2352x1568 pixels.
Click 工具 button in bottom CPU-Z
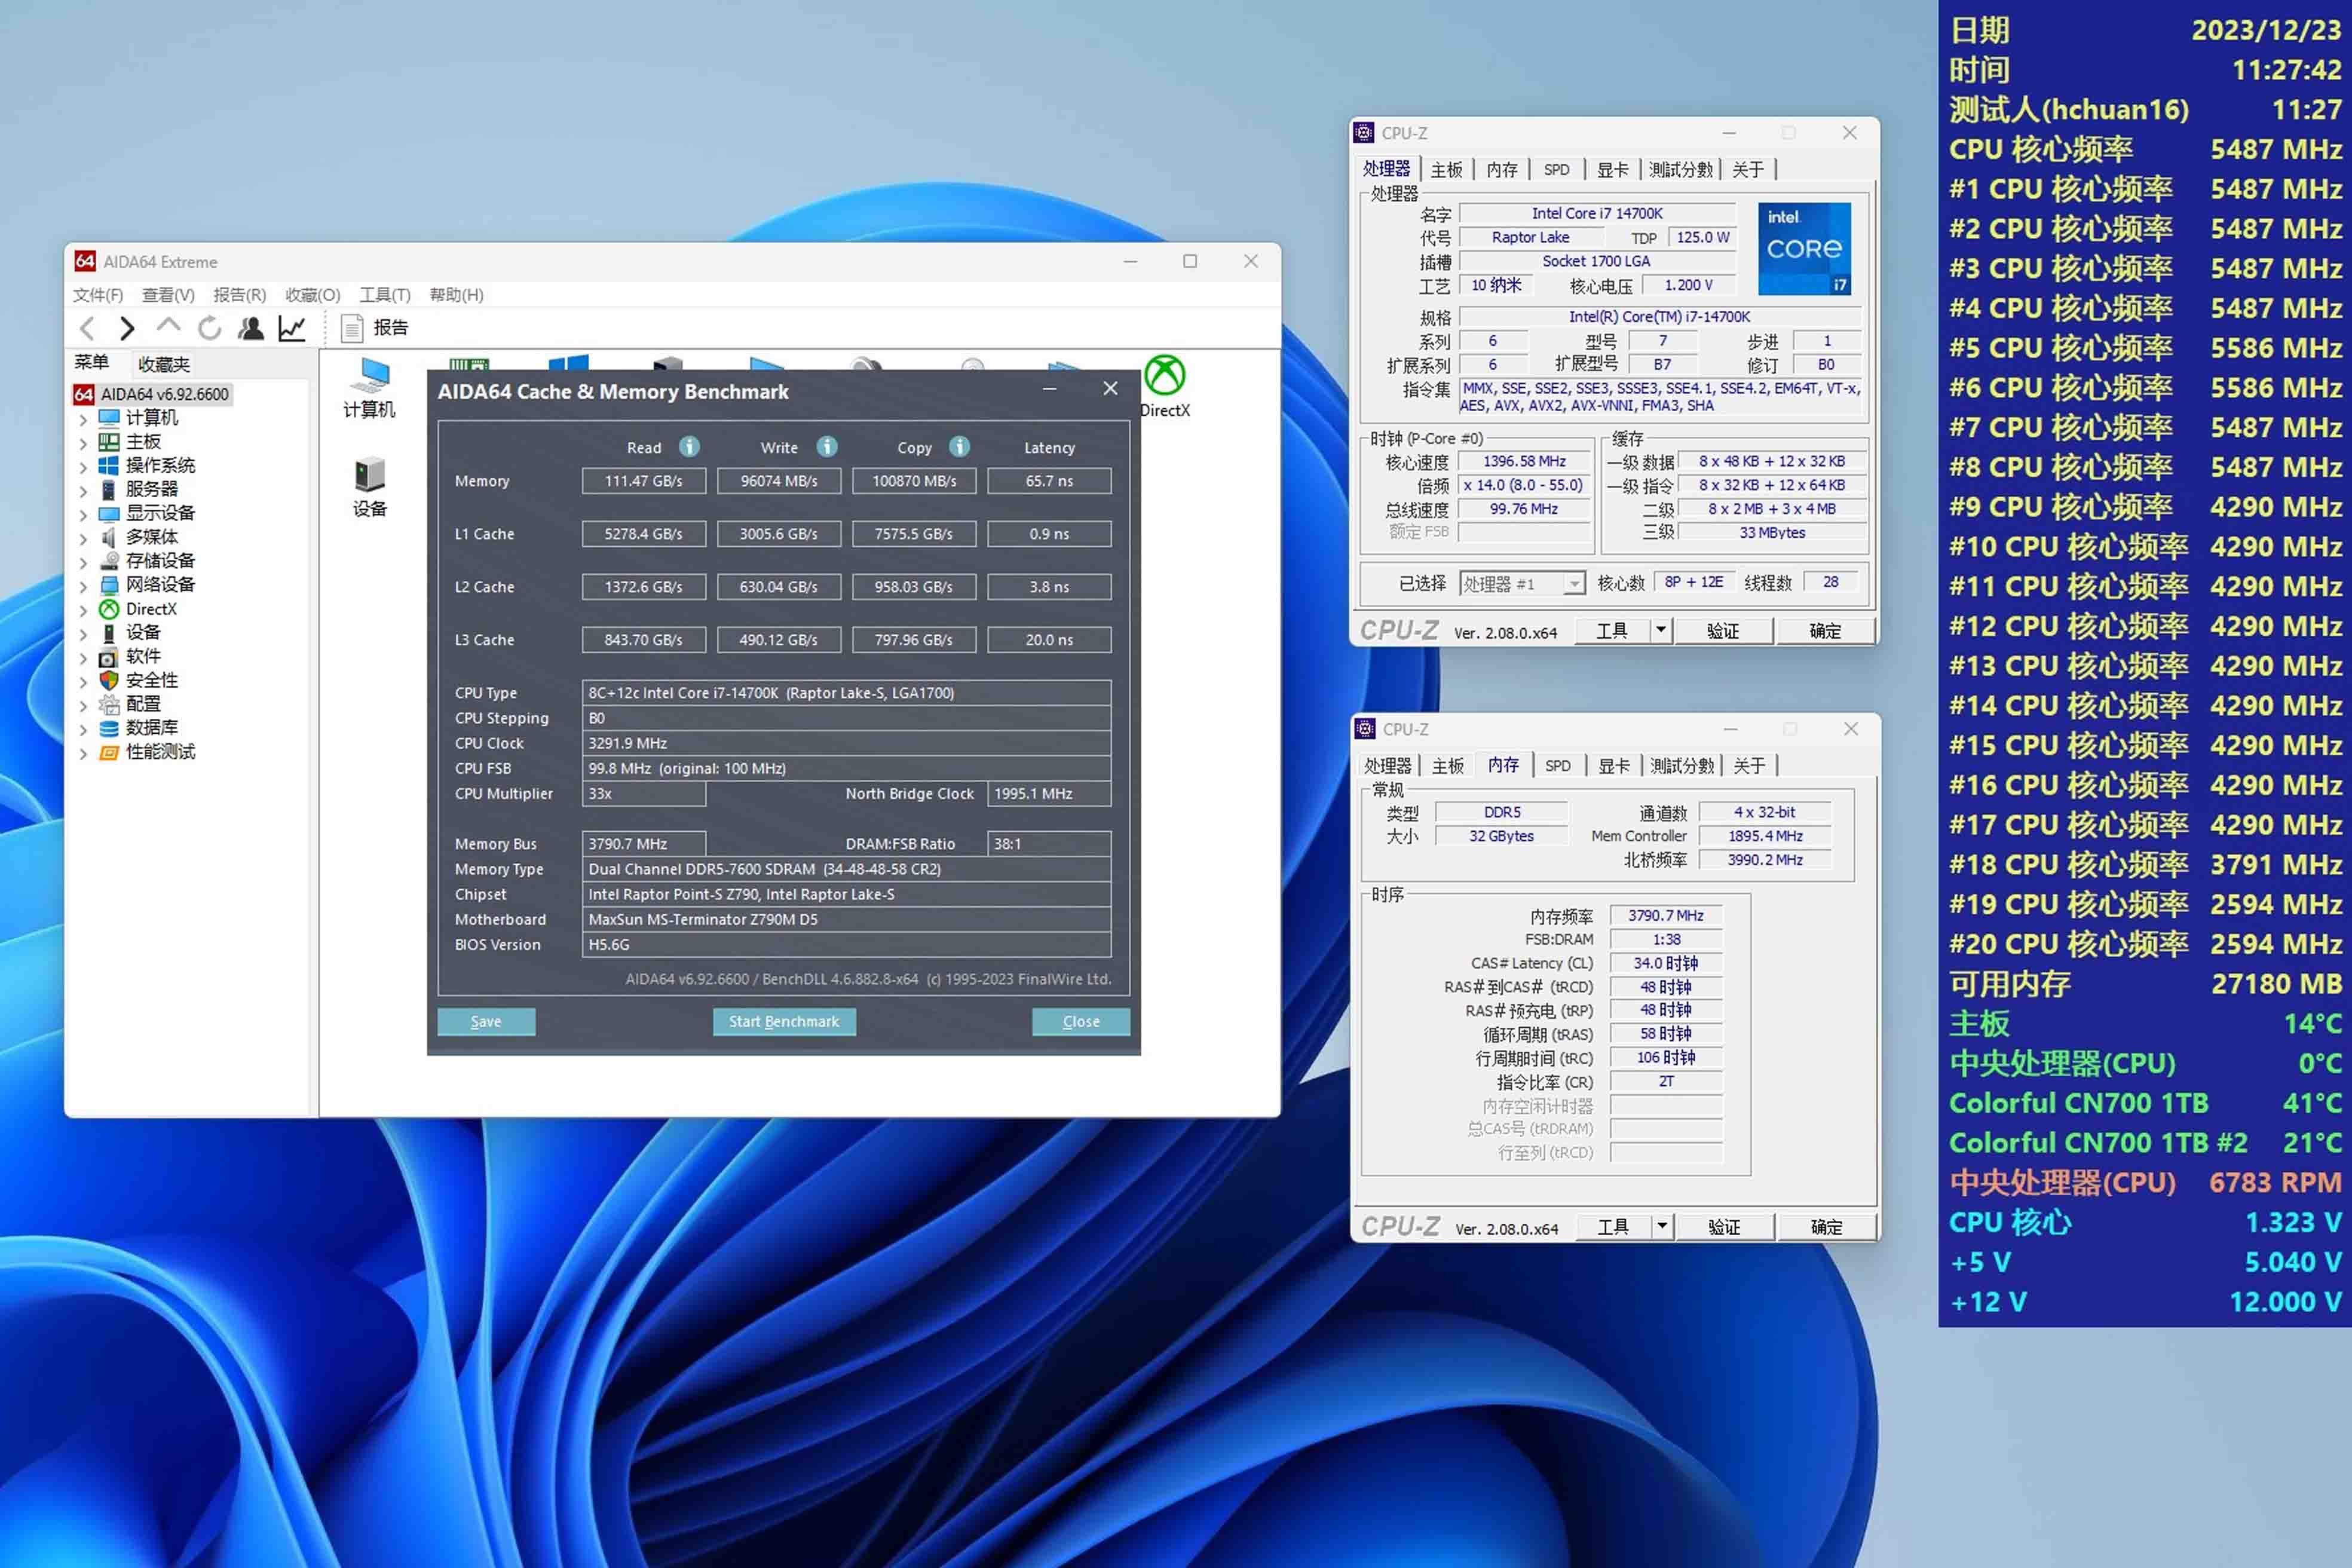pyautogui.click(x=1612, y=1227)
